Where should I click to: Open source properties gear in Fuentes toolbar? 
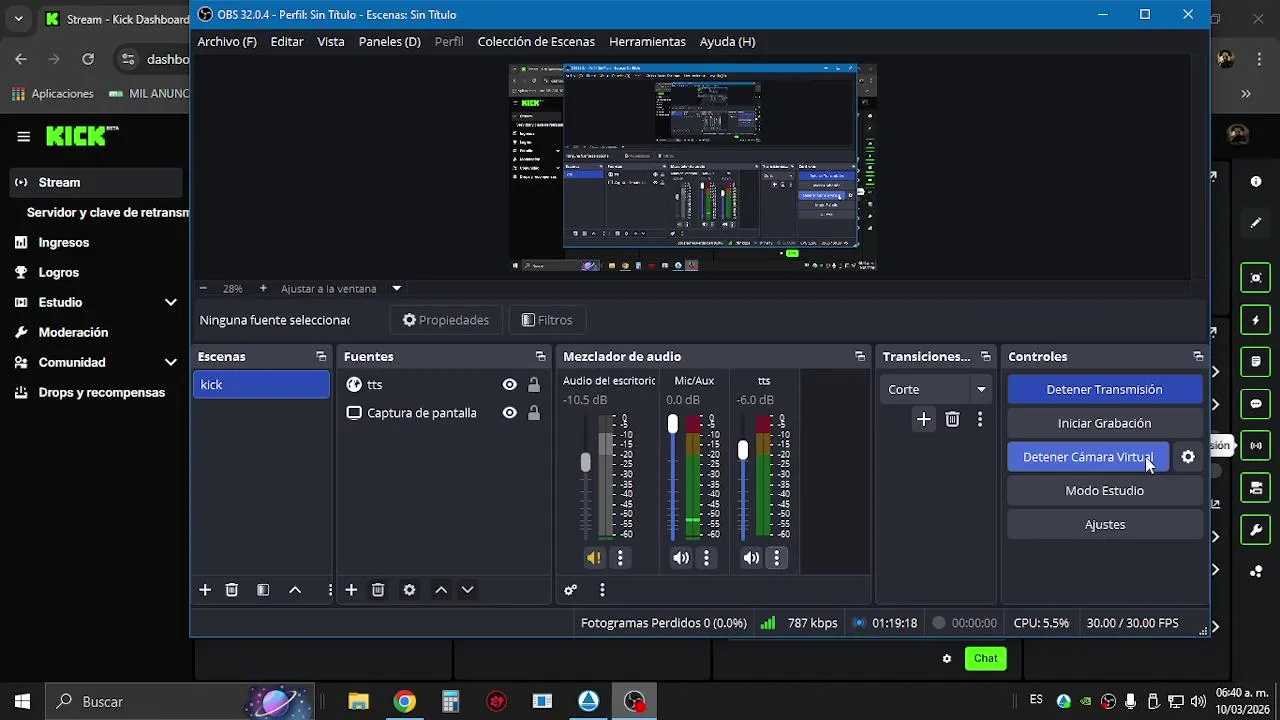pyautogui.click(x=409, y=590)
